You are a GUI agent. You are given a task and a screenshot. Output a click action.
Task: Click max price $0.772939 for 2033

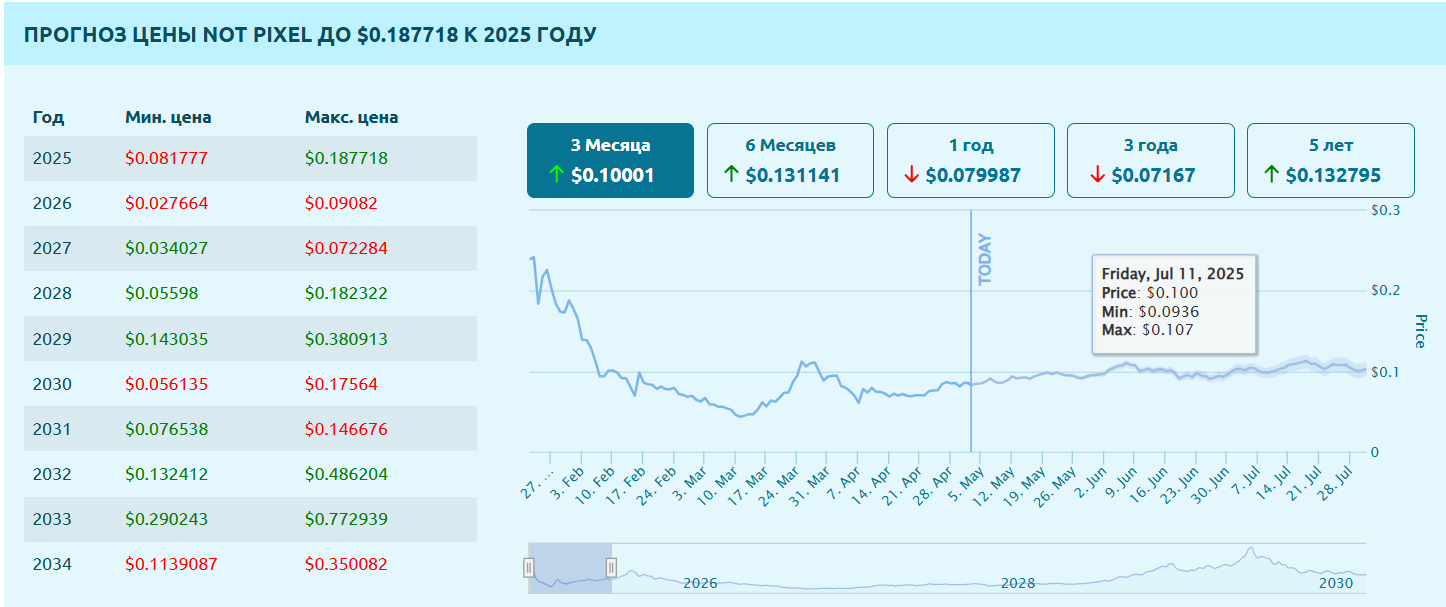346,519
